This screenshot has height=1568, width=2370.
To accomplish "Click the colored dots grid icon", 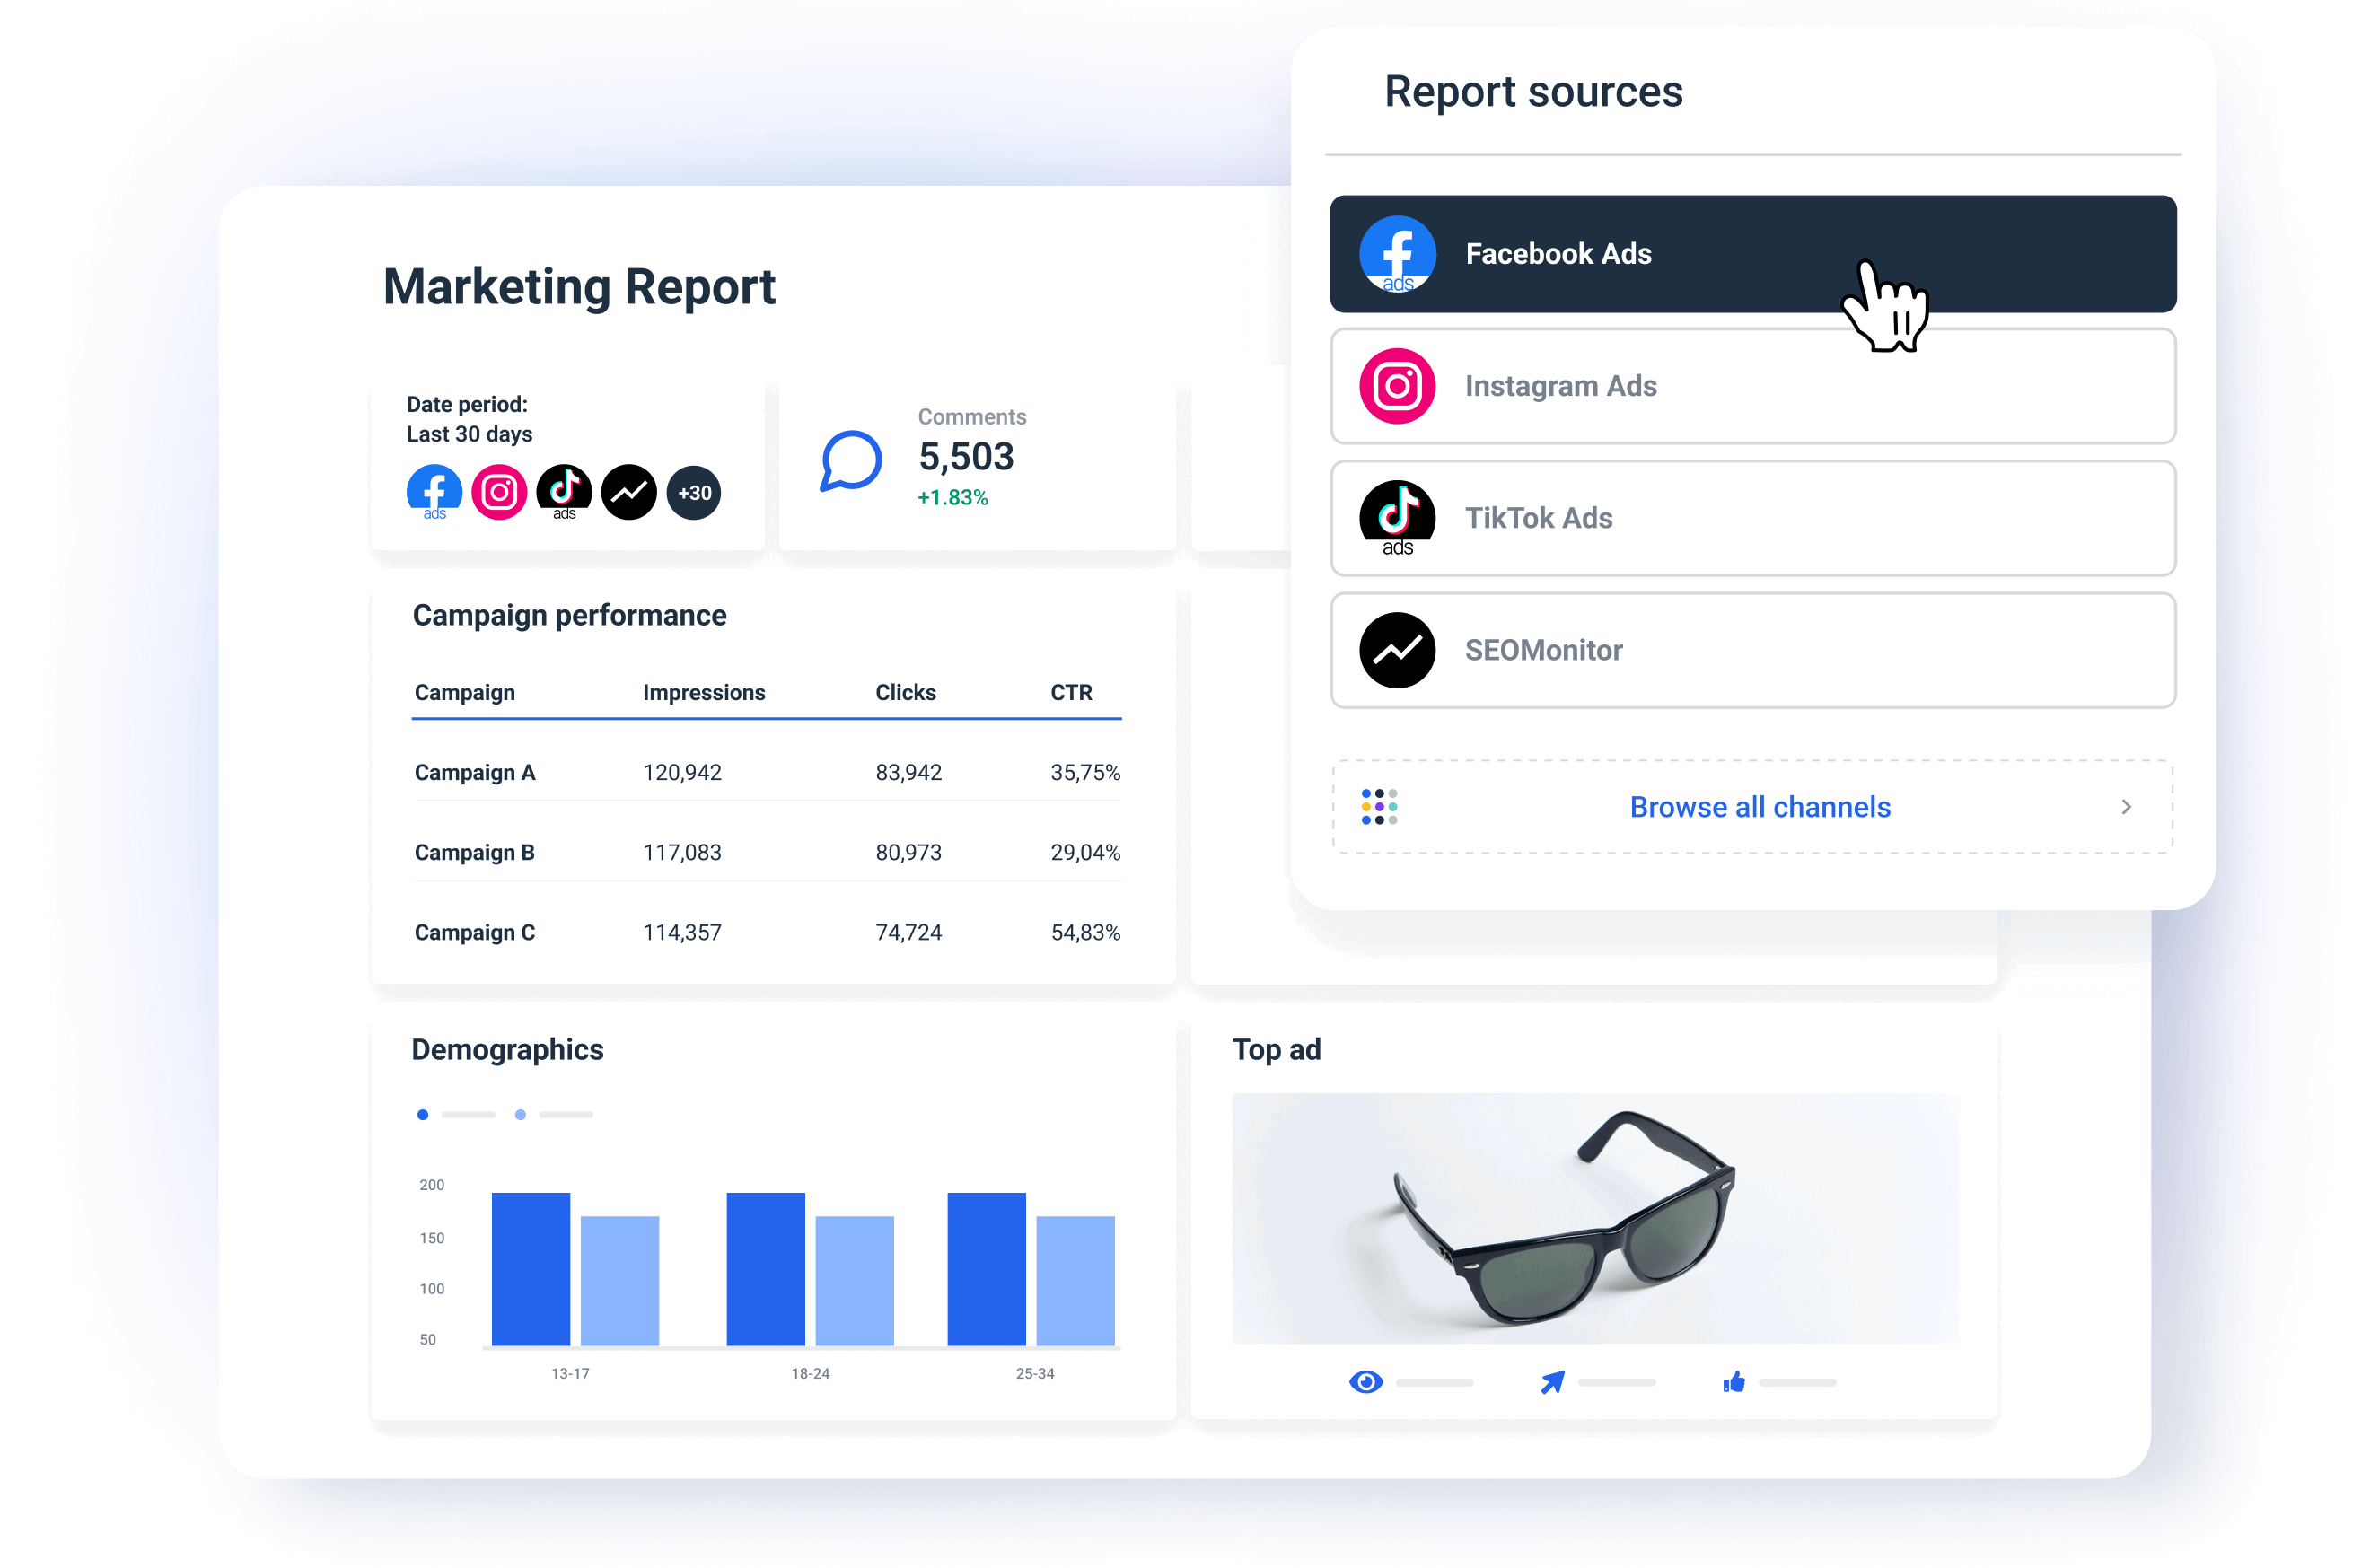I will tap(1379, 807).
